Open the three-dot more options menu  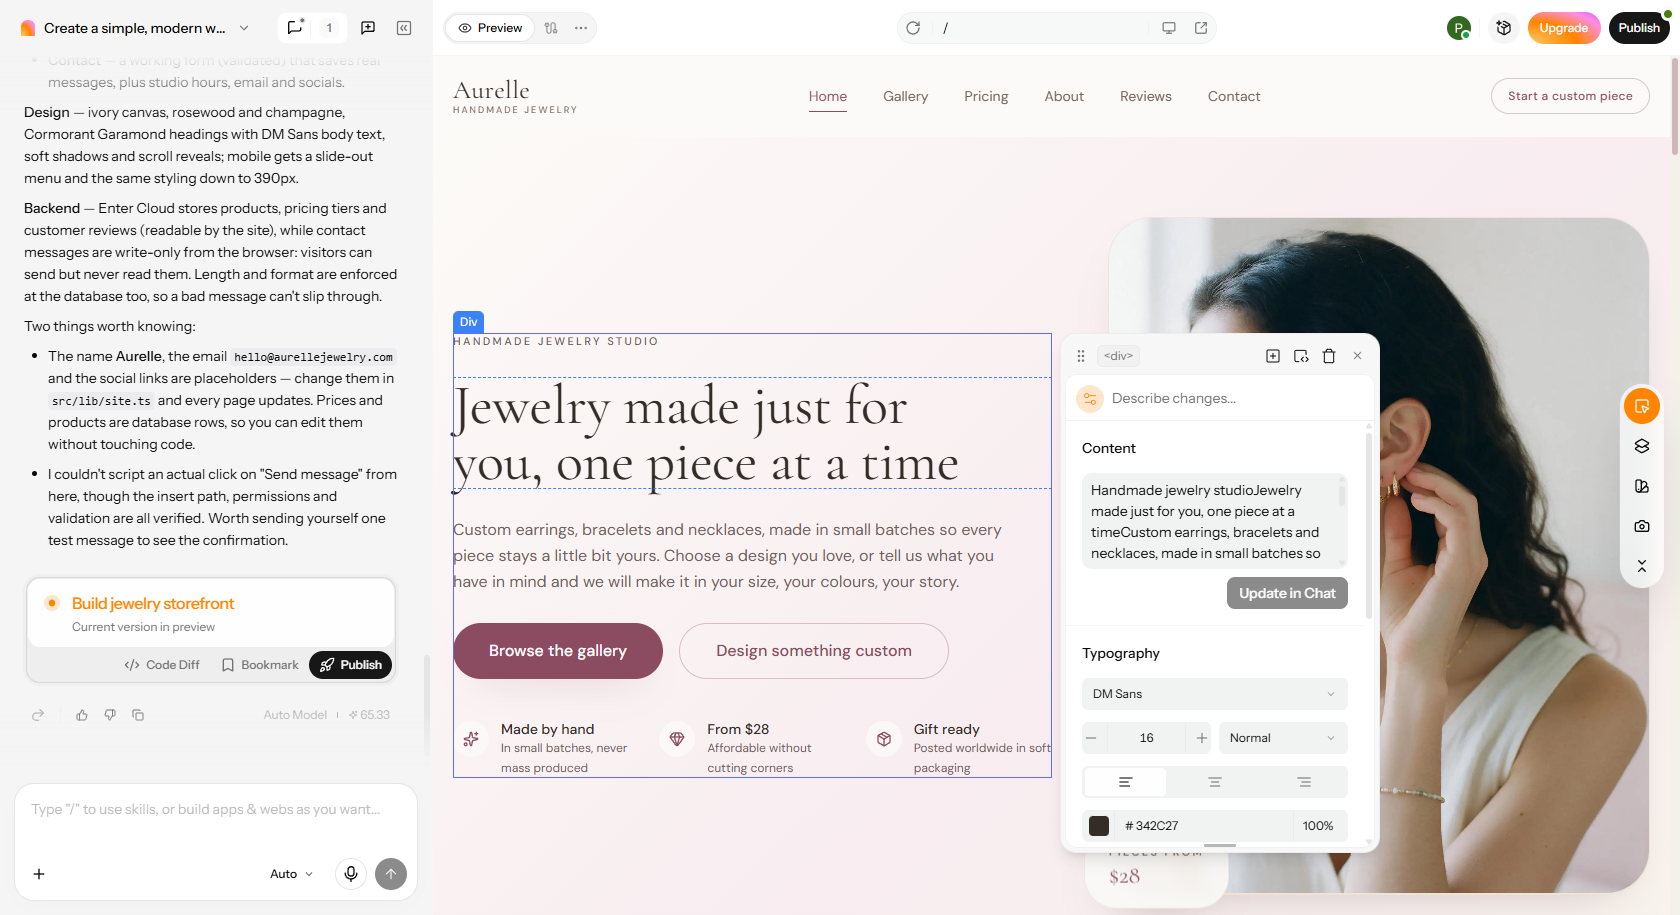[x=581, y=28]
